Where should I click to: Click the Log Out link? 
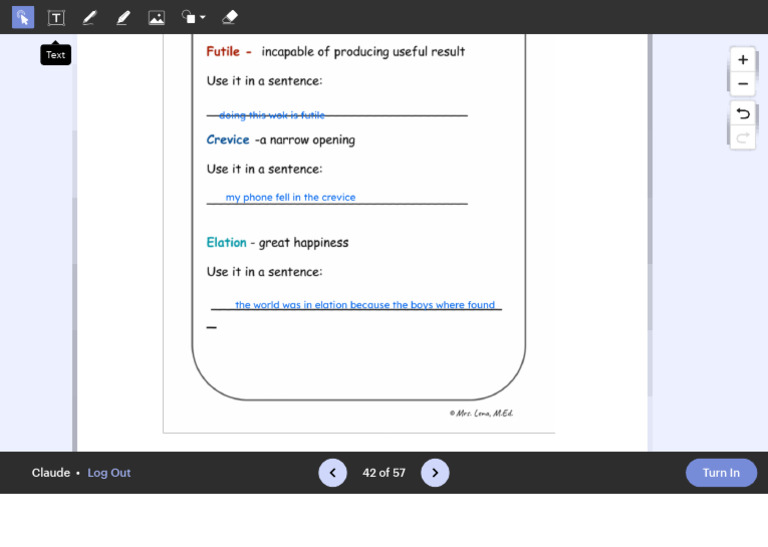click(x=109, y=473)
